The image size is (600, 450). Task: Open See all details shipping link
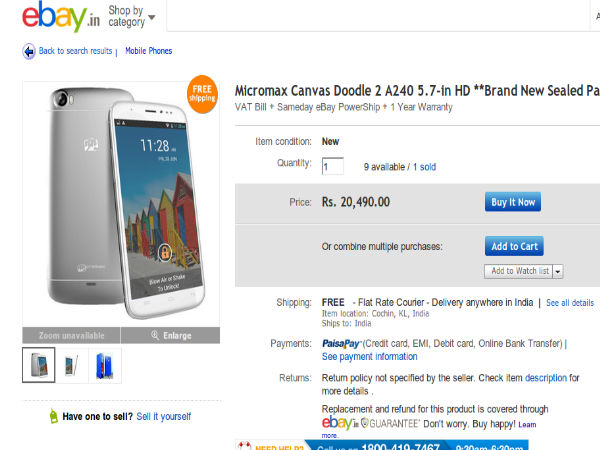tap(570, 302)
